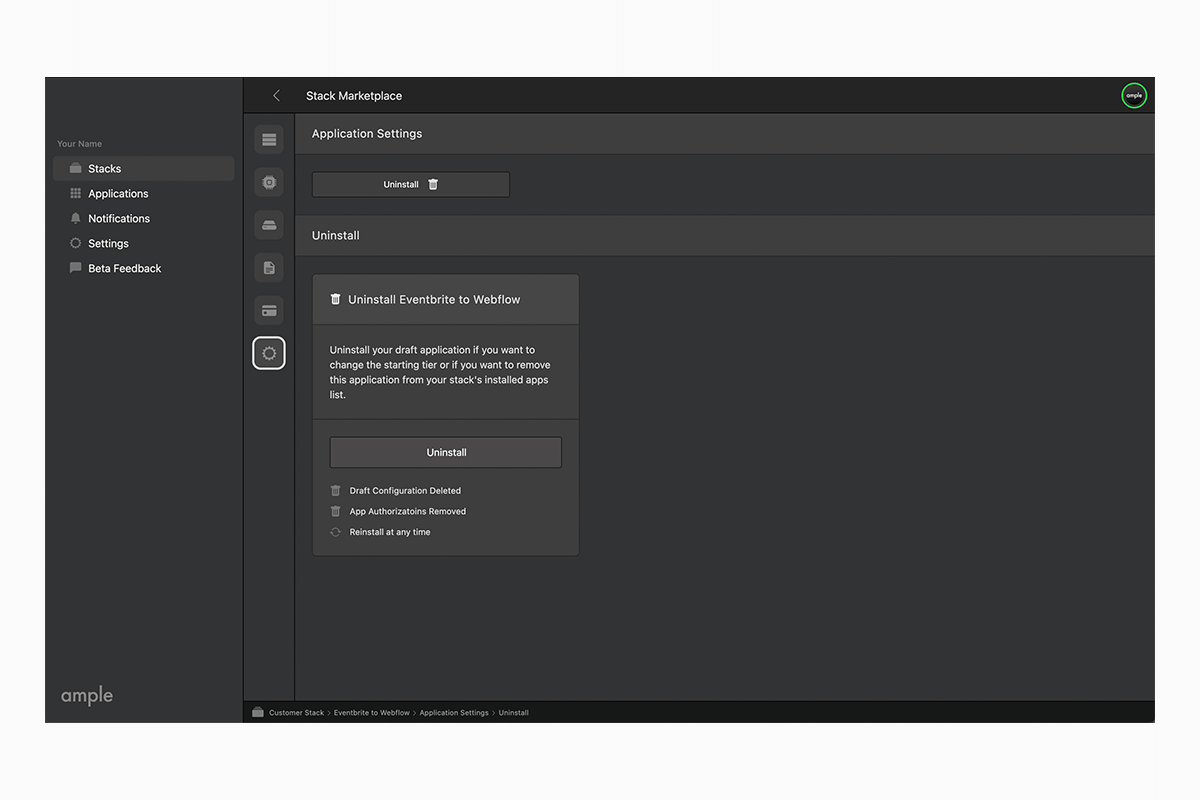This screenshot has height=800, width=1200.
Task: Open the document page icon in icon rail
Action: [x=269, y=268]
